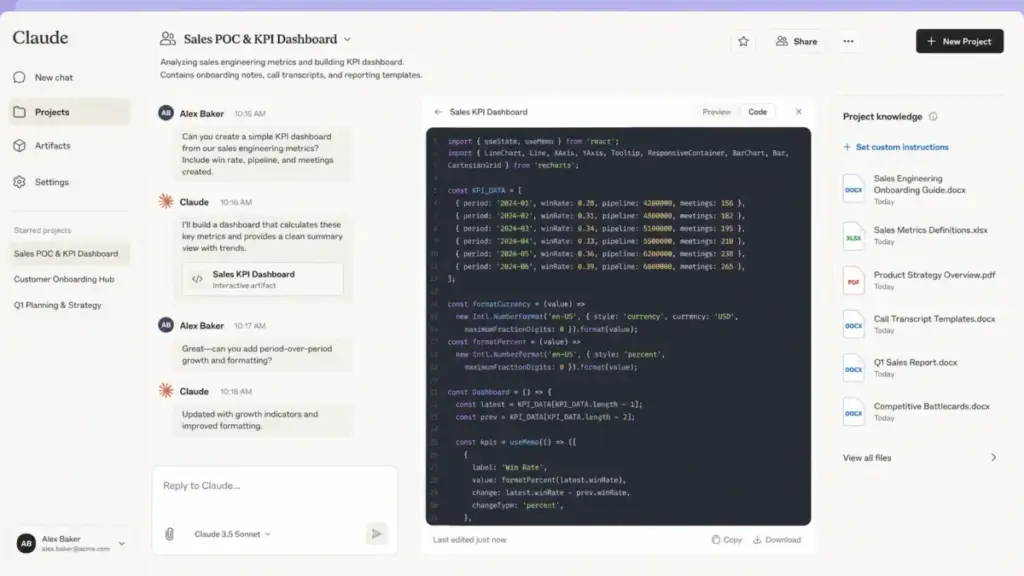Click Set custom instructions link

[896, 147]
